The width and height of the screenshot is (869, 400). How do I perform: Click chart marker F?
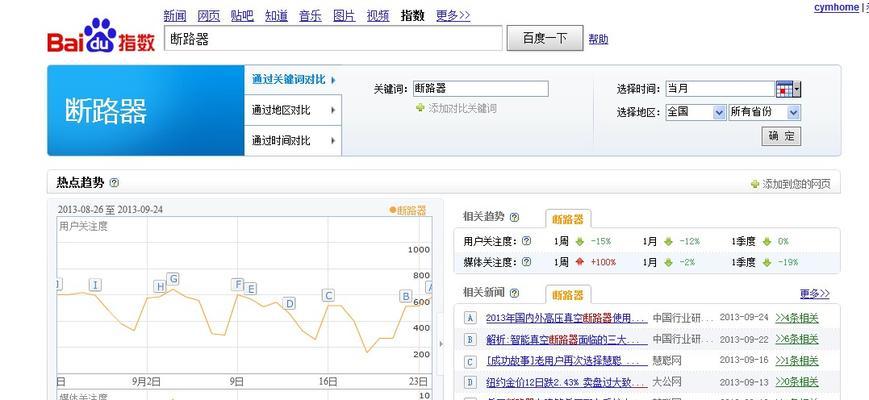[238, 284]
